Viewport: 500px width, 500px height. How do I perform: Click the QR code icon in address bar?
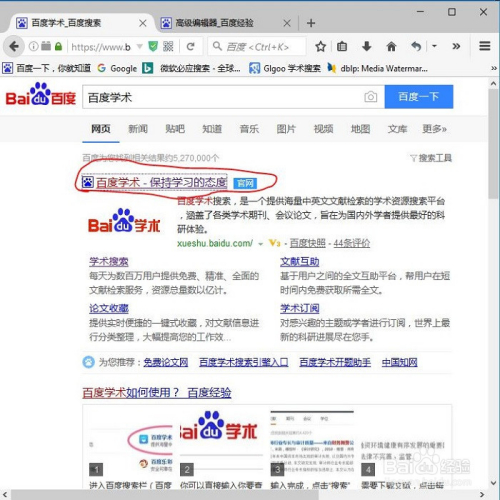pyautogui.click(x=168, y=47)
